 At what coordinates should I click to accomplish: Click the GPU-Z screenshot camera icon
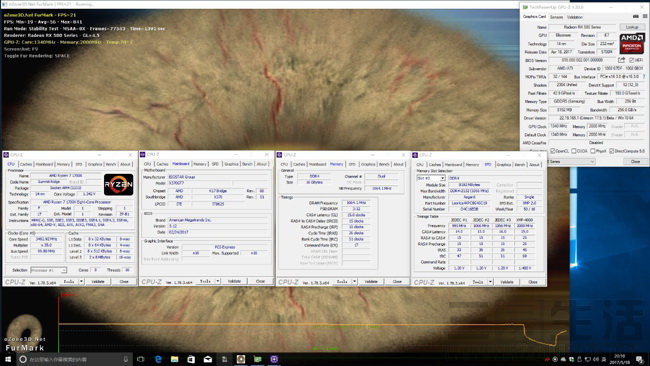[635, 17]
